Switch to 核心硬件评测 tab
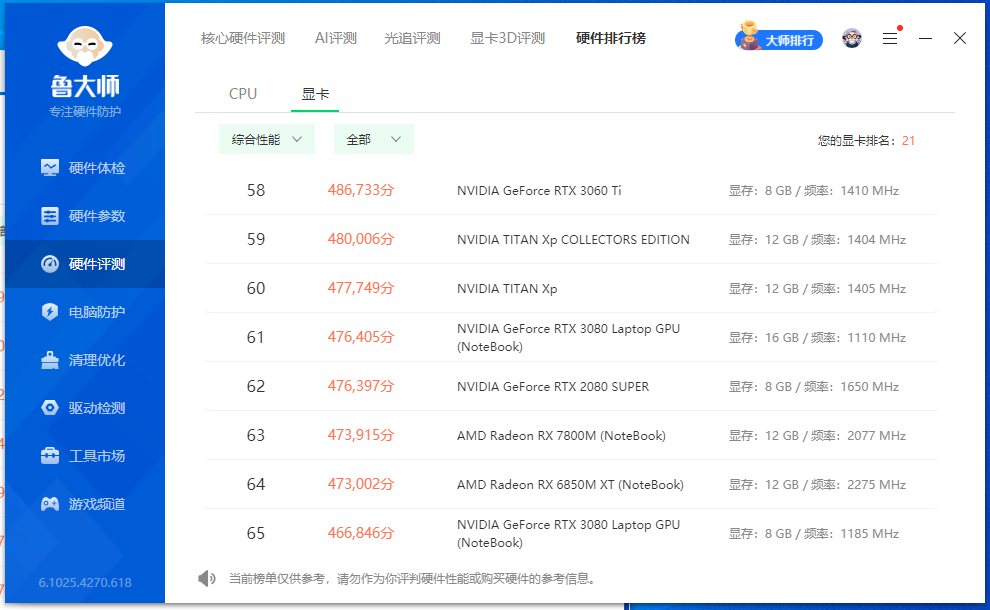The height and width of the screenshot is (610, 990). (x=243, y=39)
